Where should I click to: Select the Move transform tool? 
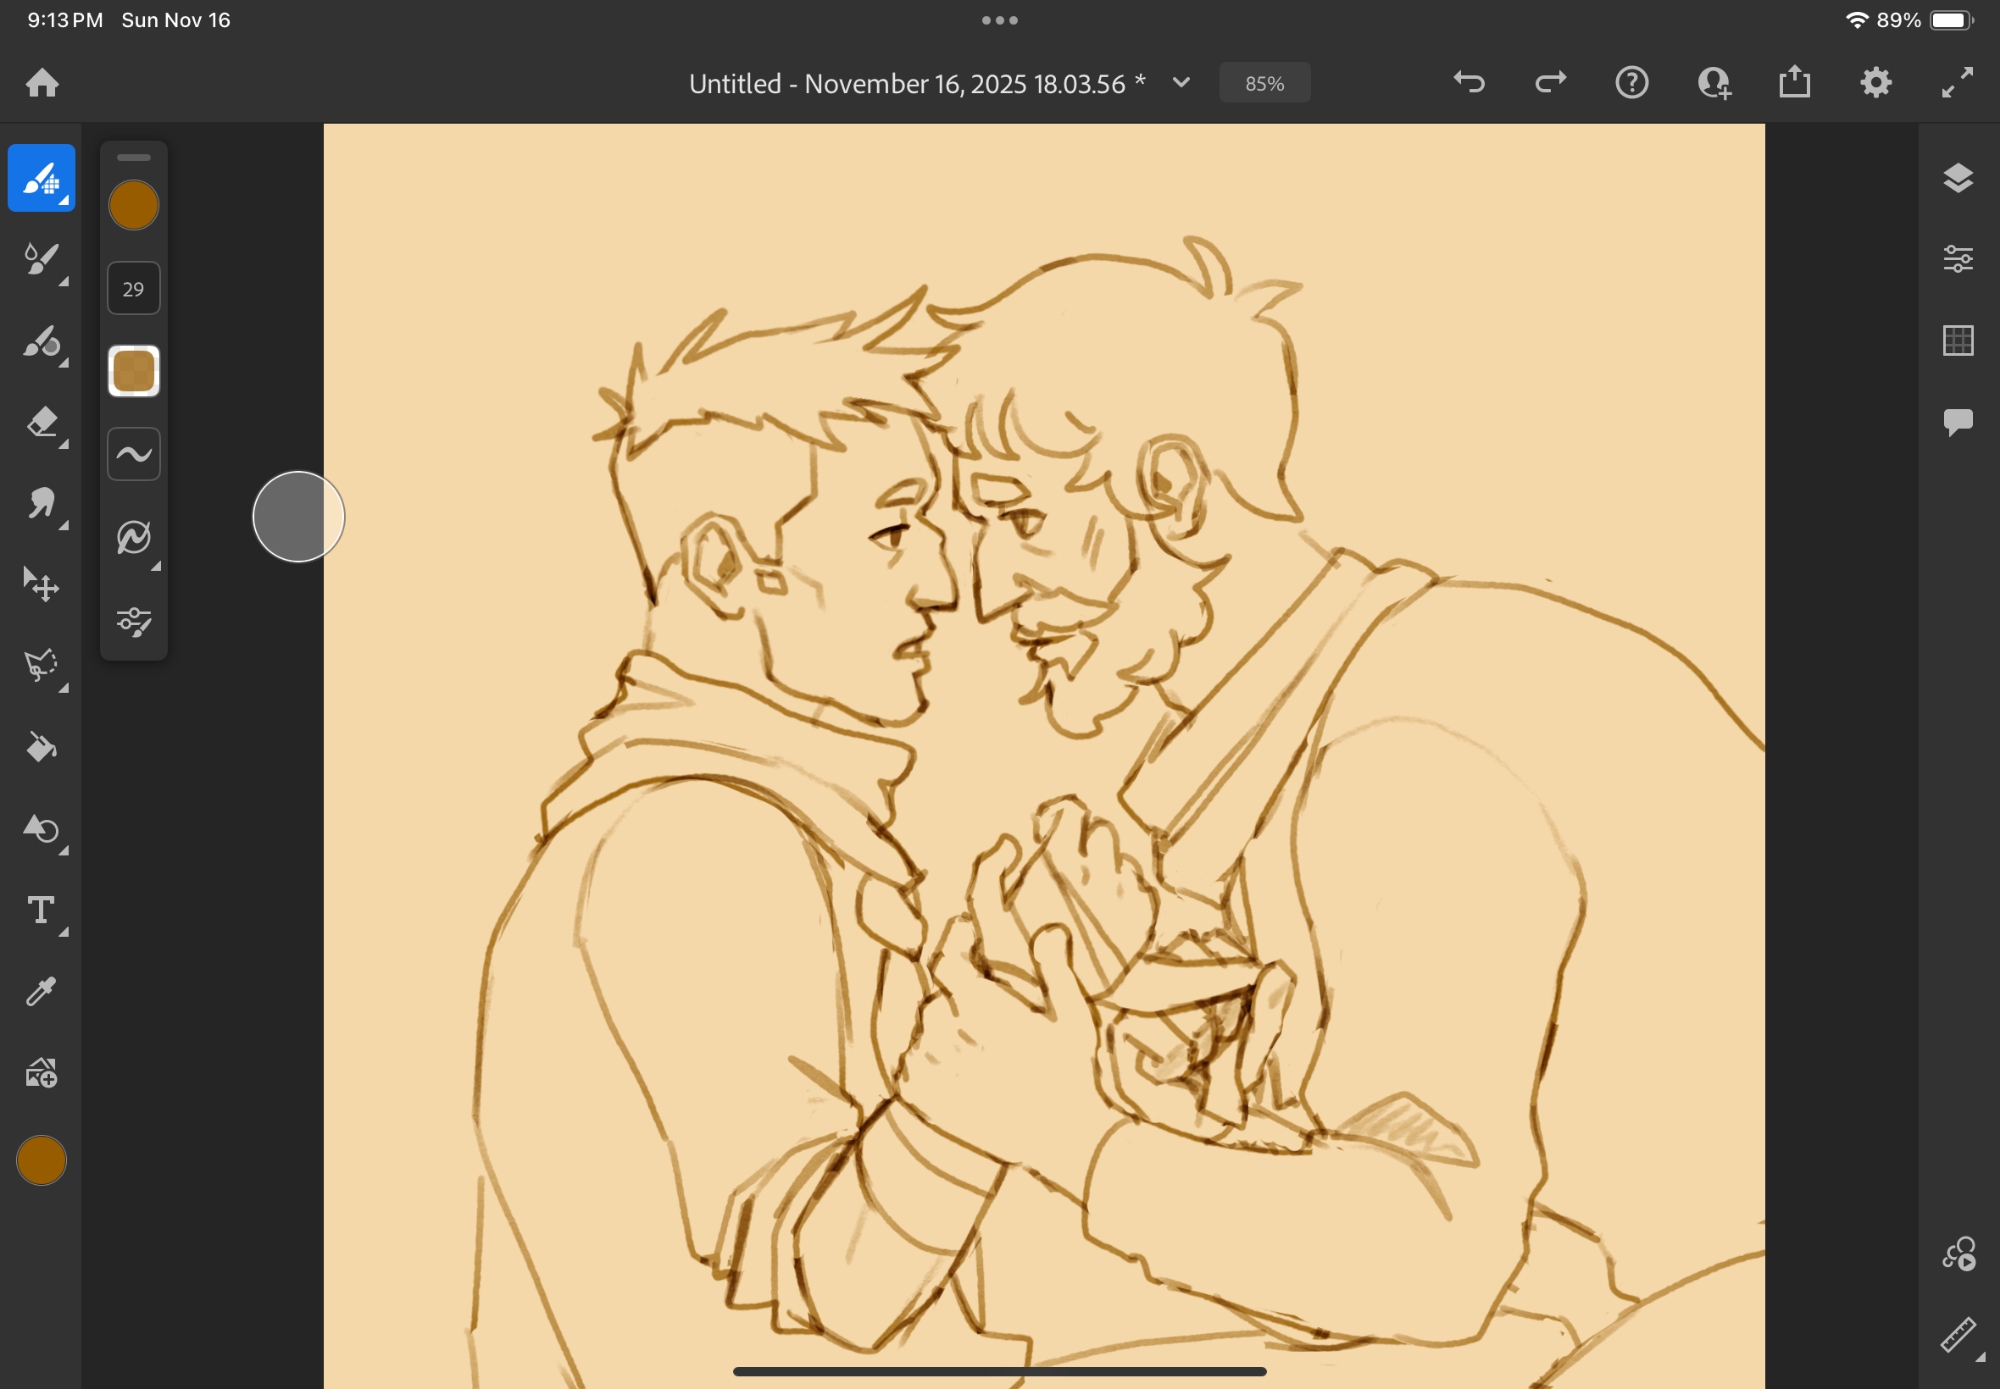(41, 585)
